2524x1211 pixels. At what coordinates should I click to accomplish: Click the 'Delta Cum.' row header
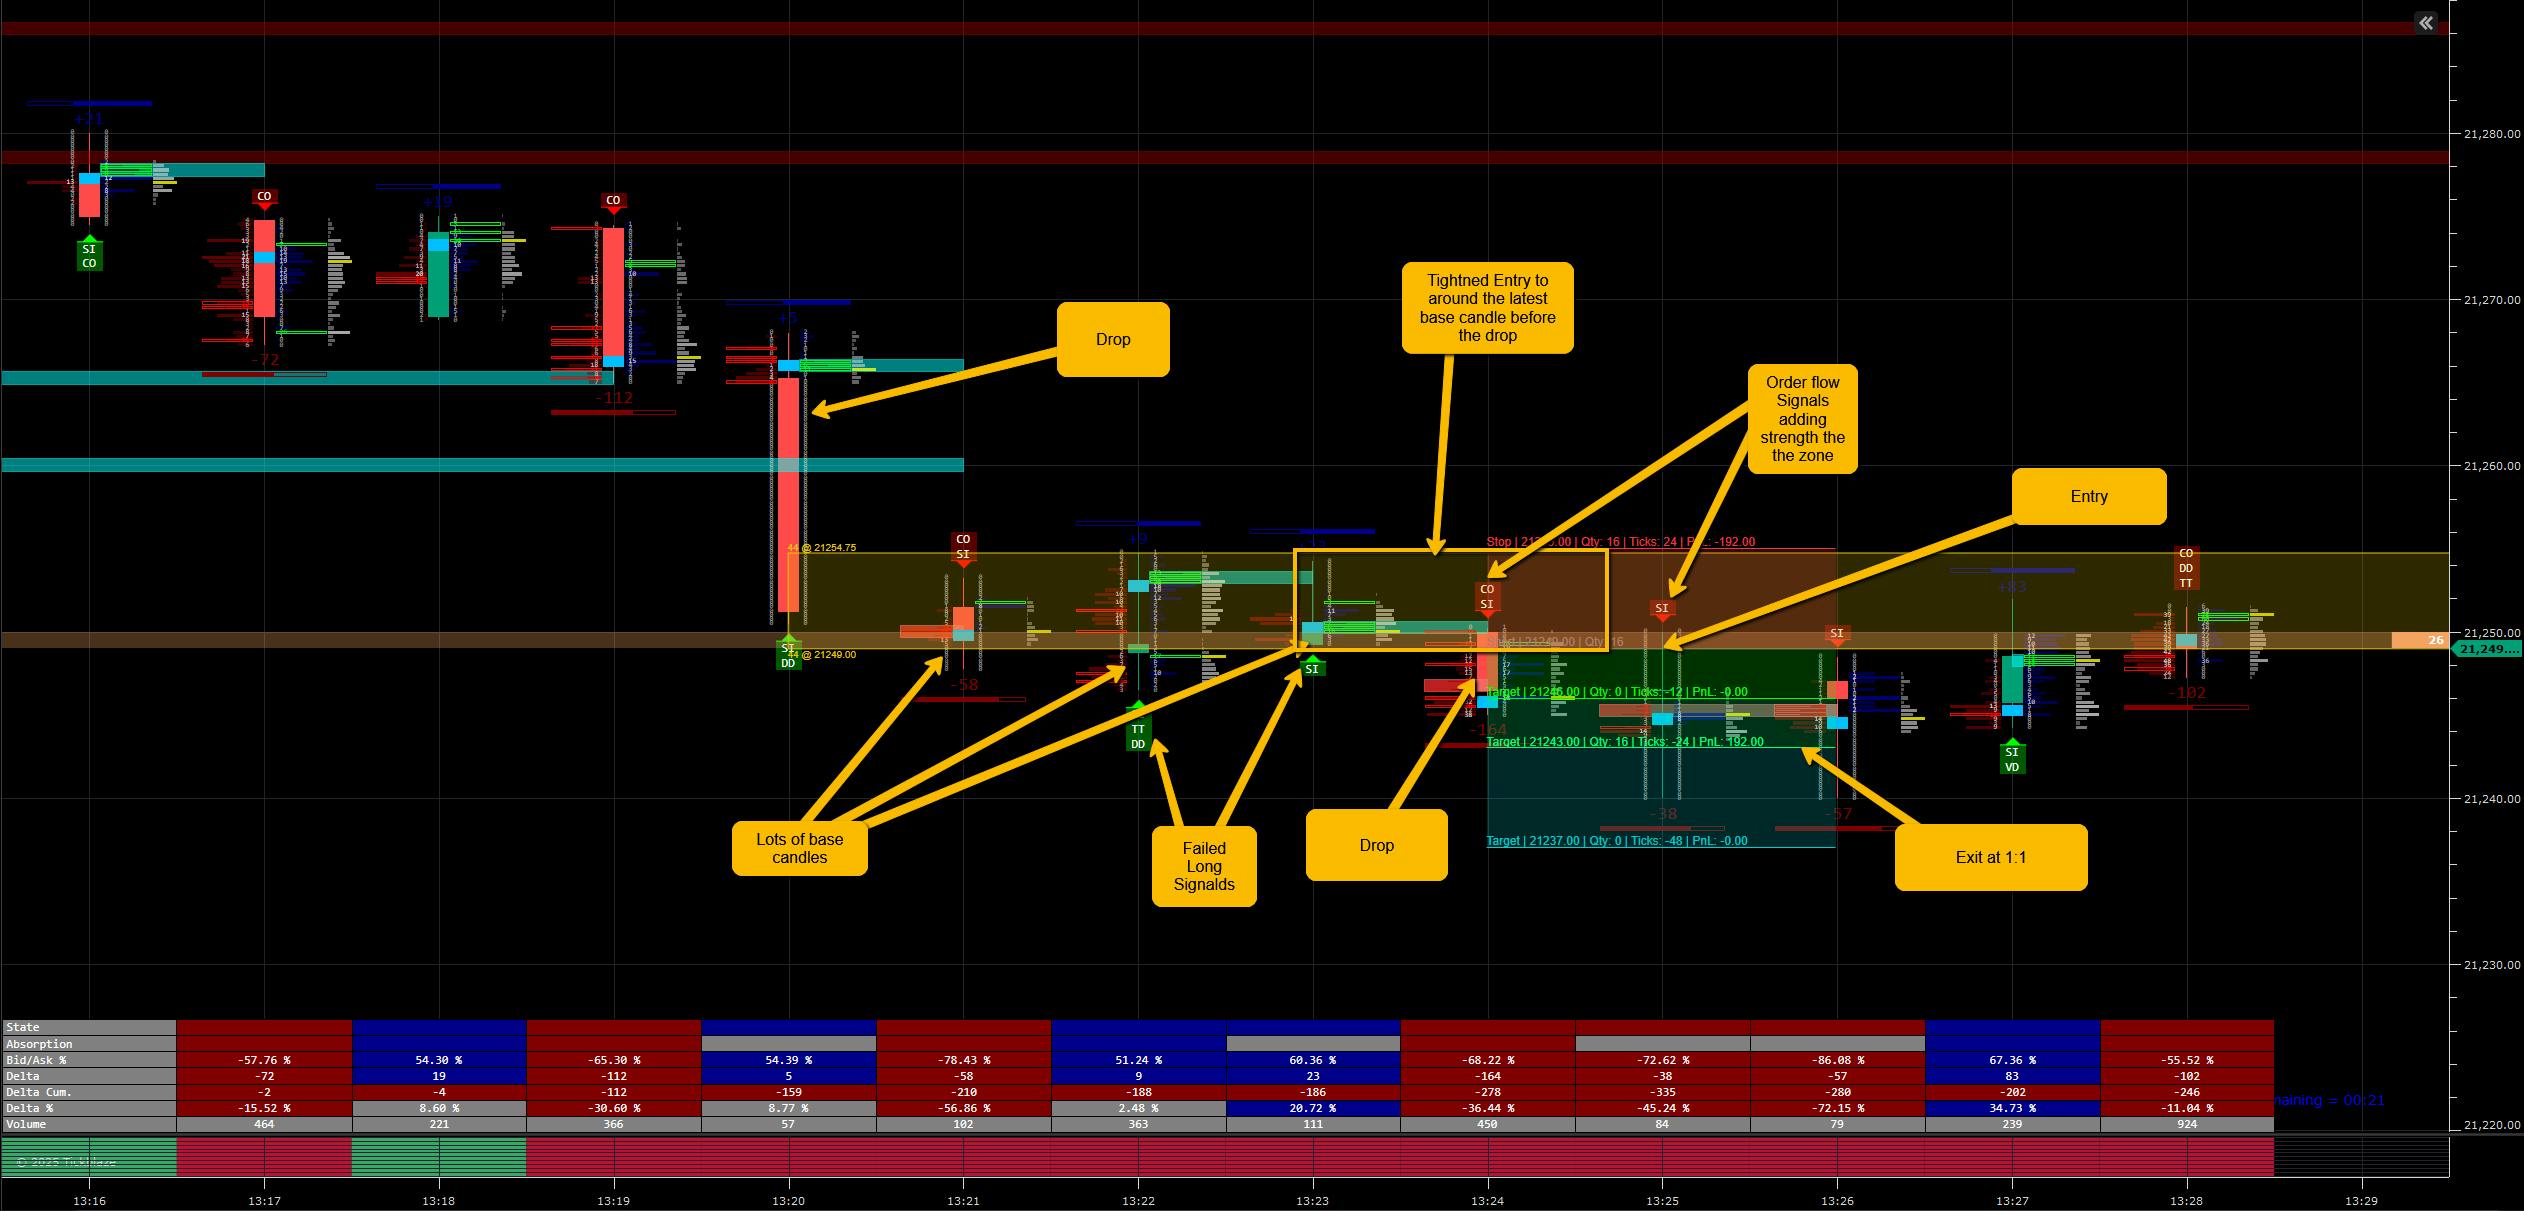88,1092
